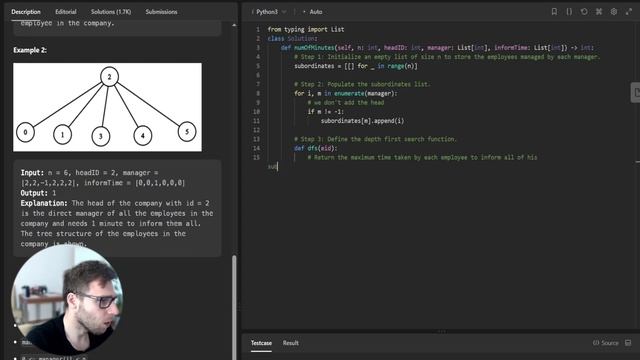Screen dimensions: 640x360
Task: Bookmark the code with the bookmark icon
Action: [x=554, y=12]
